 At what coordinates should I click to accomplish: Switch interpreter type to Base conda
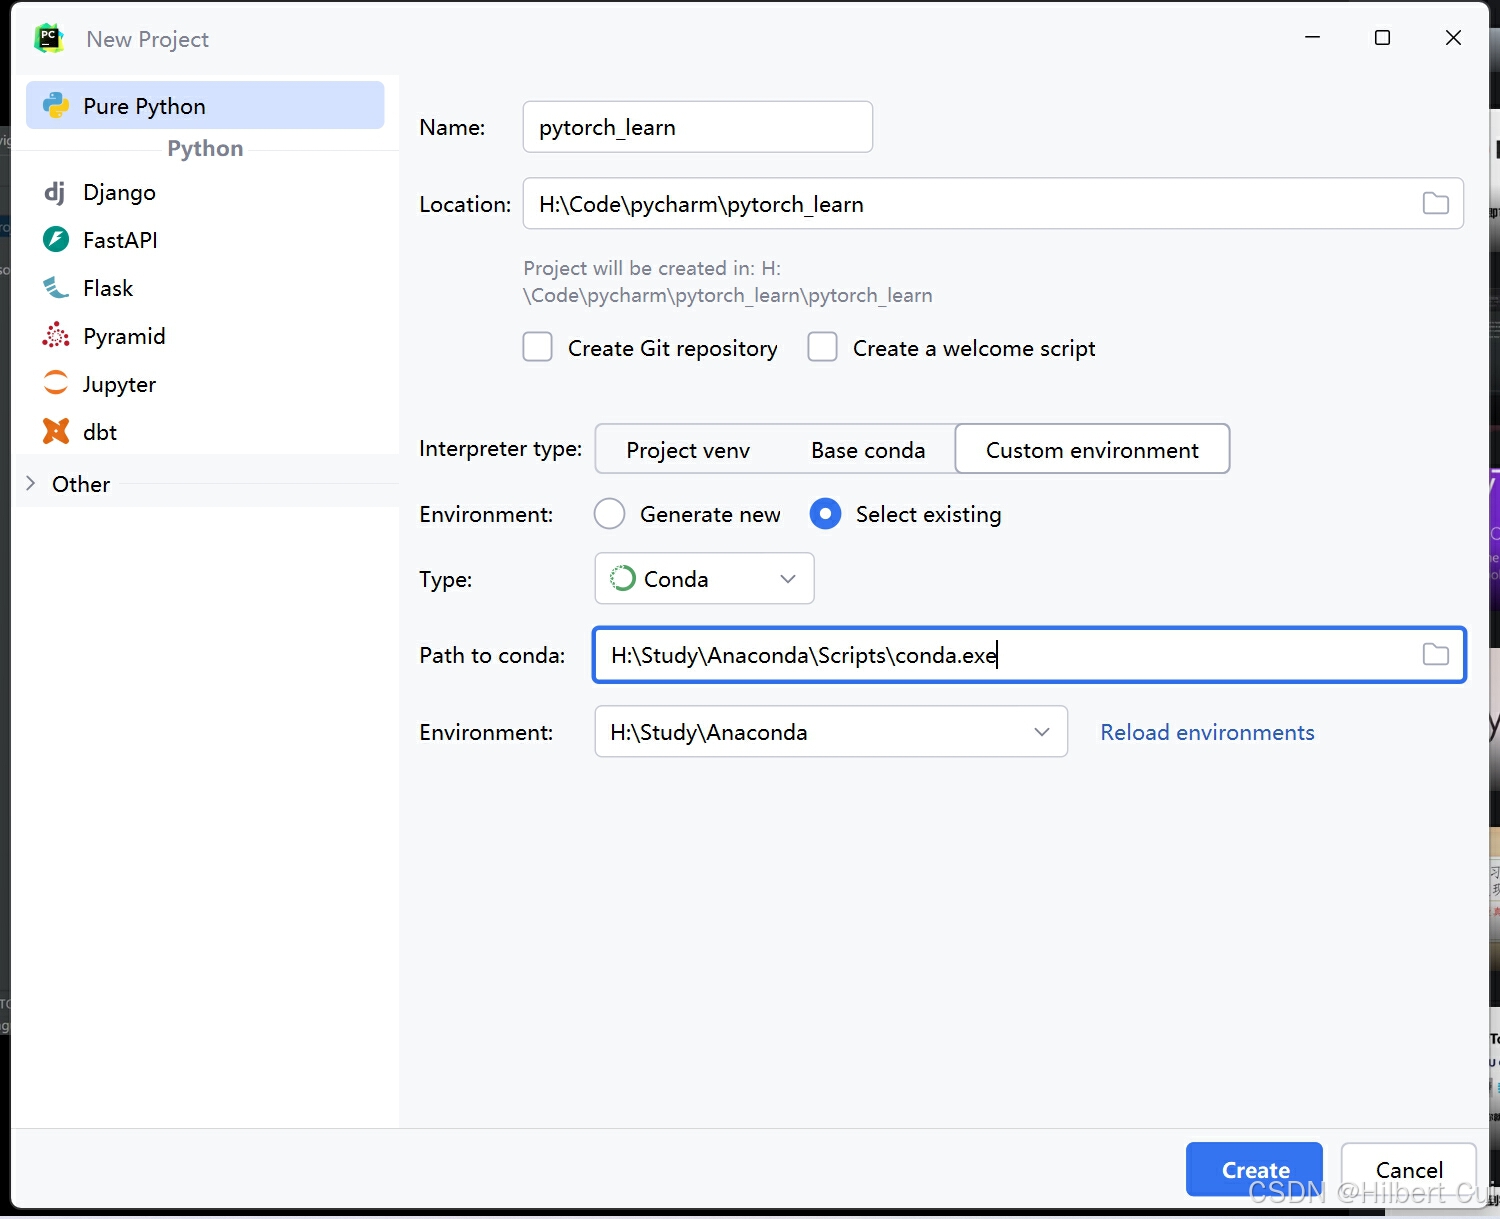click(x=868, y=450)
